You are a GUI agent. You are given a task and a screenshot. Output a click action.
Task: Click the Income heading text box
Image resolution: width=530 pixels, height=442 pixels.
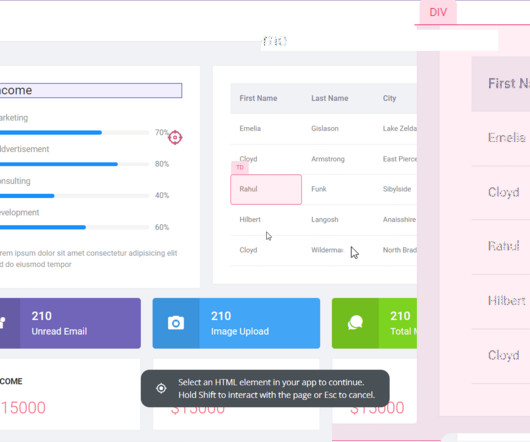(91, 91)
